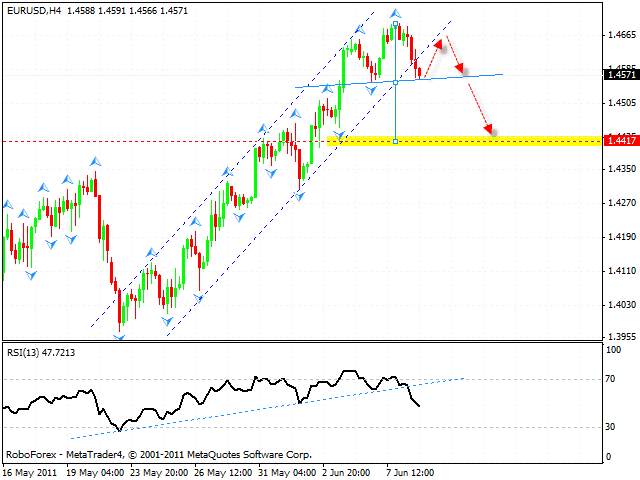640x480 pixels.
Task: Click fractal arrow below the 23 May low
Action: pos(121,337)
